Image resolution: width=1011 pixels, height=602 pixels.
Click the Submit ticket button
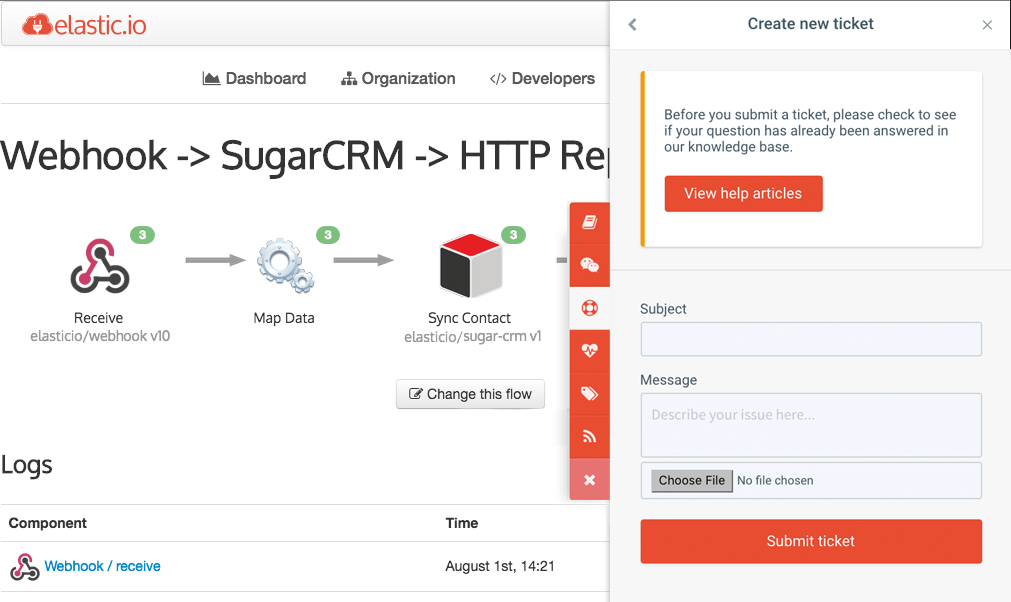click(811, 541)
